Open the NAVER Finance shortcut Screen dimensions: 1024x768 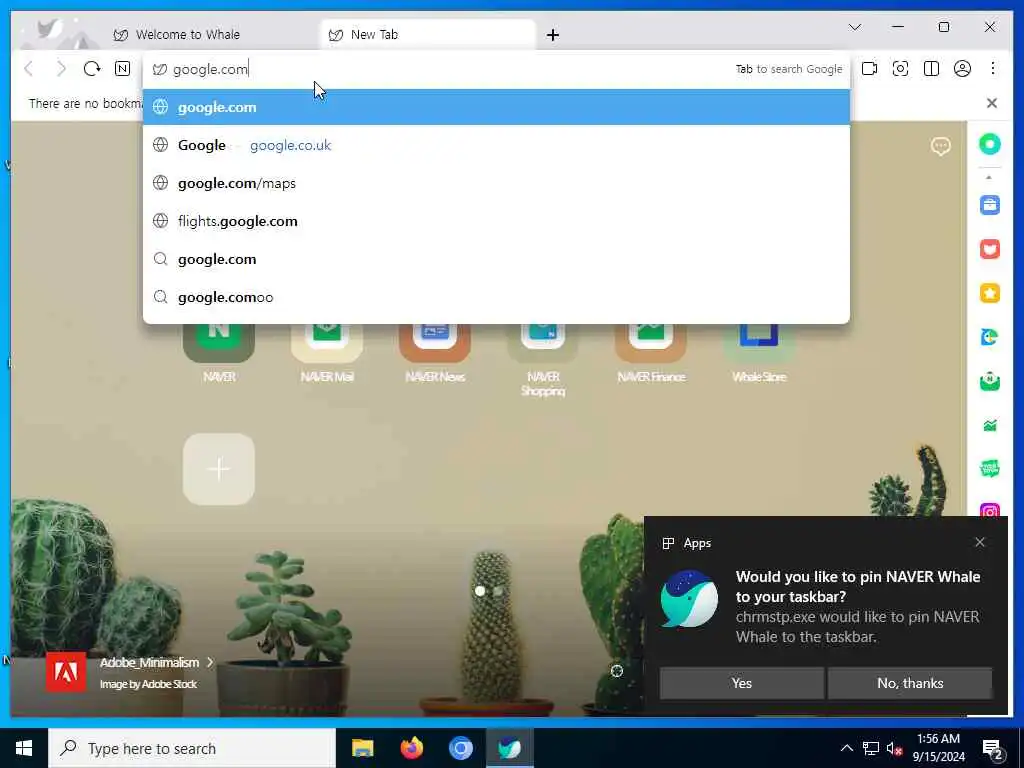(x=650, y=353)
